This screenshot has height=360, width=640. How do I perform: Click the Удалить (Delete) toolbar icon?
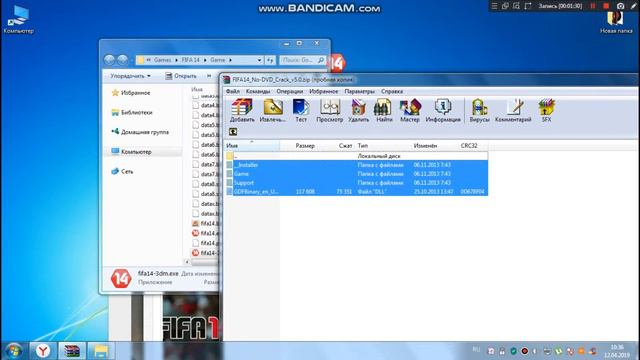coord(358,110)
